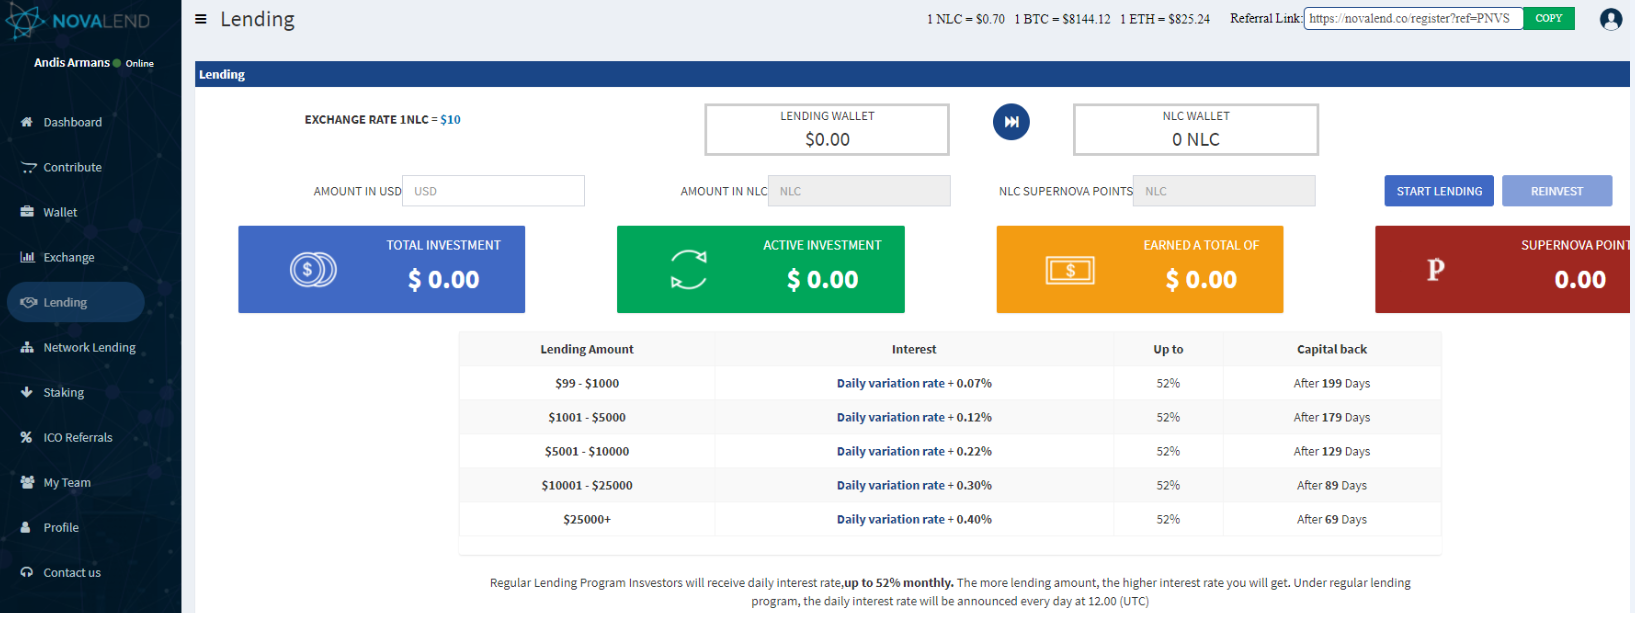The image size is (1635, 623).
Task: Click the NovaLend logo
Action: click(78, 21)
